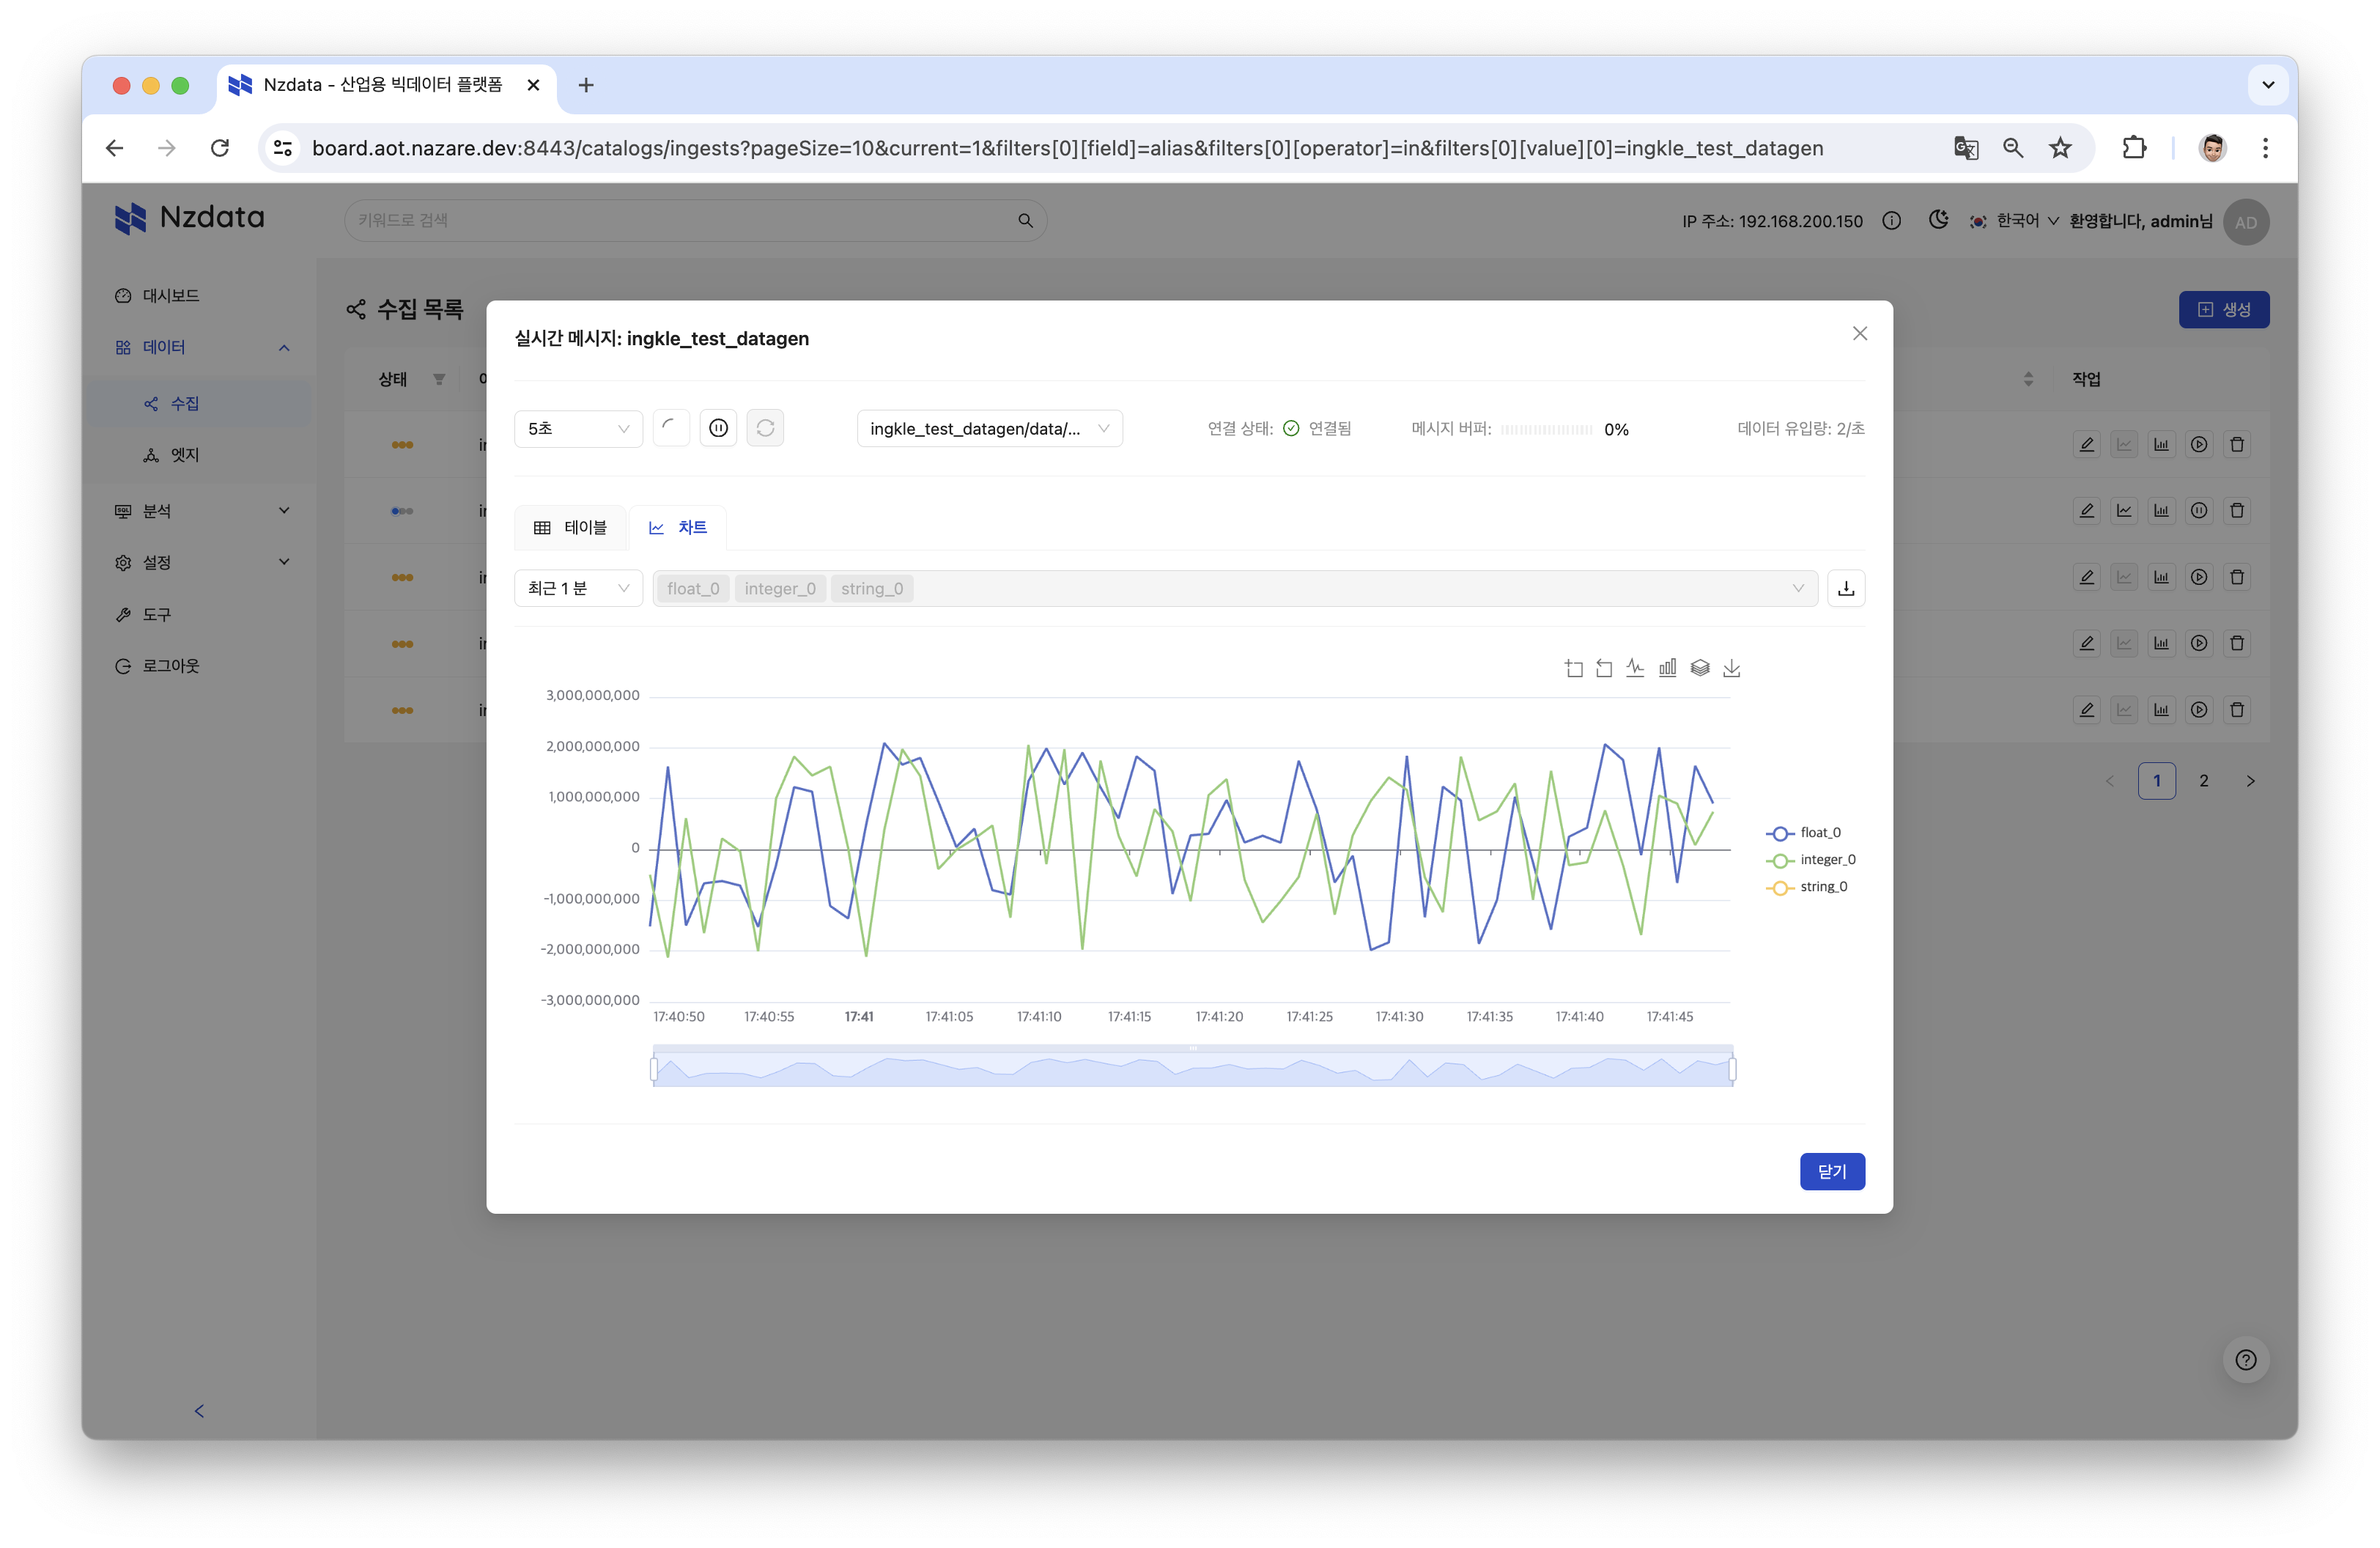This screenshot has width=2380, height=1548.
Task: Switch the chart to bar view icon
Action: (1667, 668)
